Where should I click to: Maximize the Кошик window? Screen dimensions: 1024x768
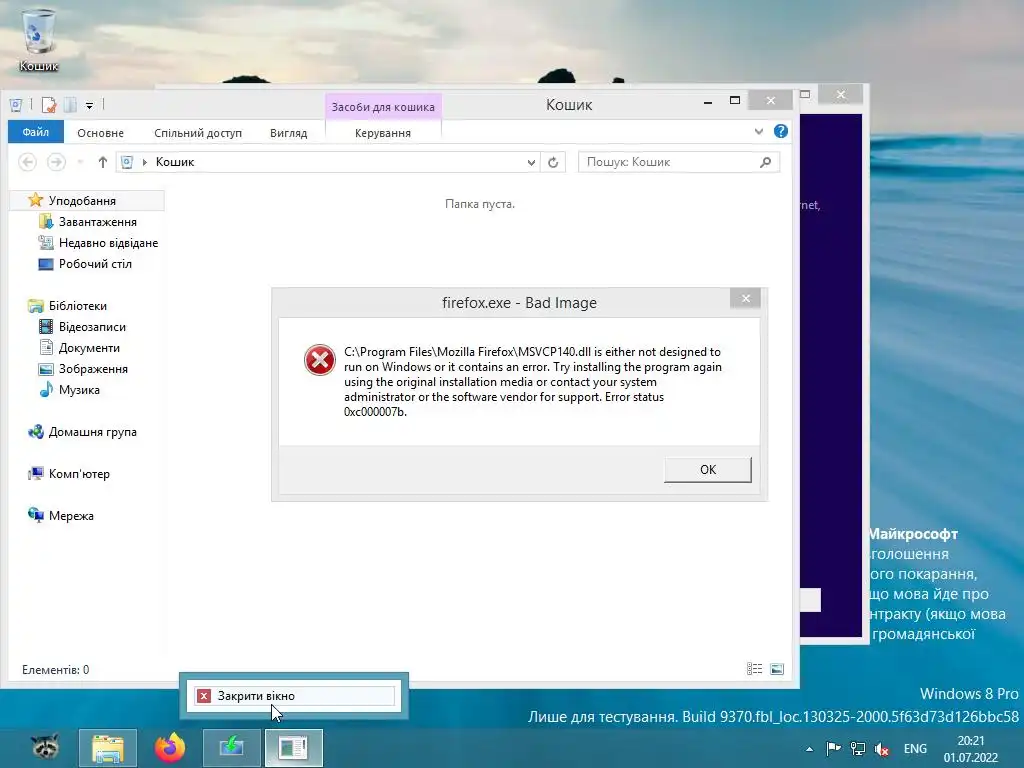click(735, 101)
